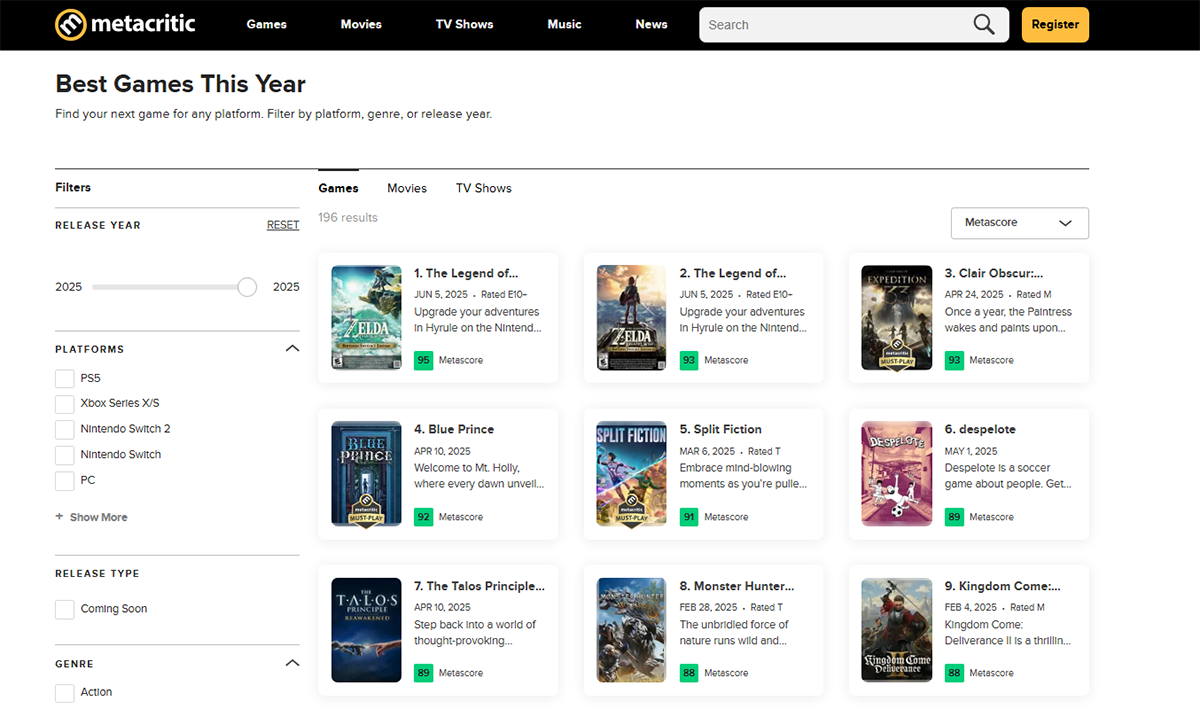The image size is (1200, 709).
Task: Open the 8. Monster Hunter title link
Action: [737, 586]
